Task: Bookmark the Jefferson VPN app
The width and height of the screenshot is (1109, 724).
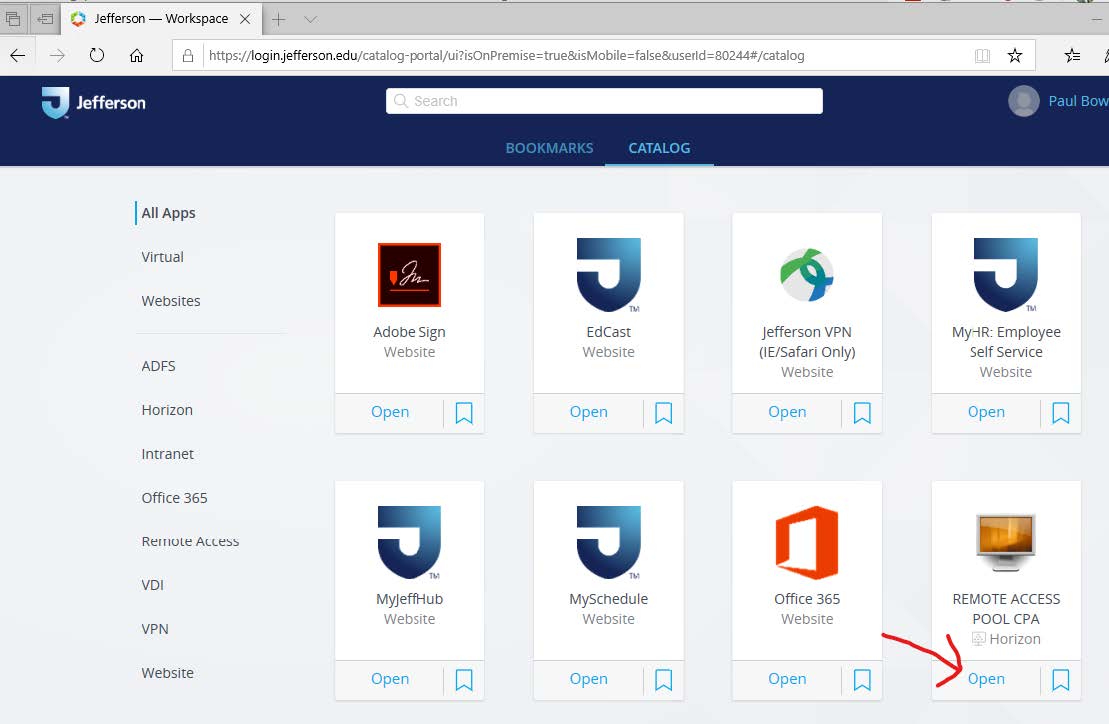Action: (x=862, y=412)
